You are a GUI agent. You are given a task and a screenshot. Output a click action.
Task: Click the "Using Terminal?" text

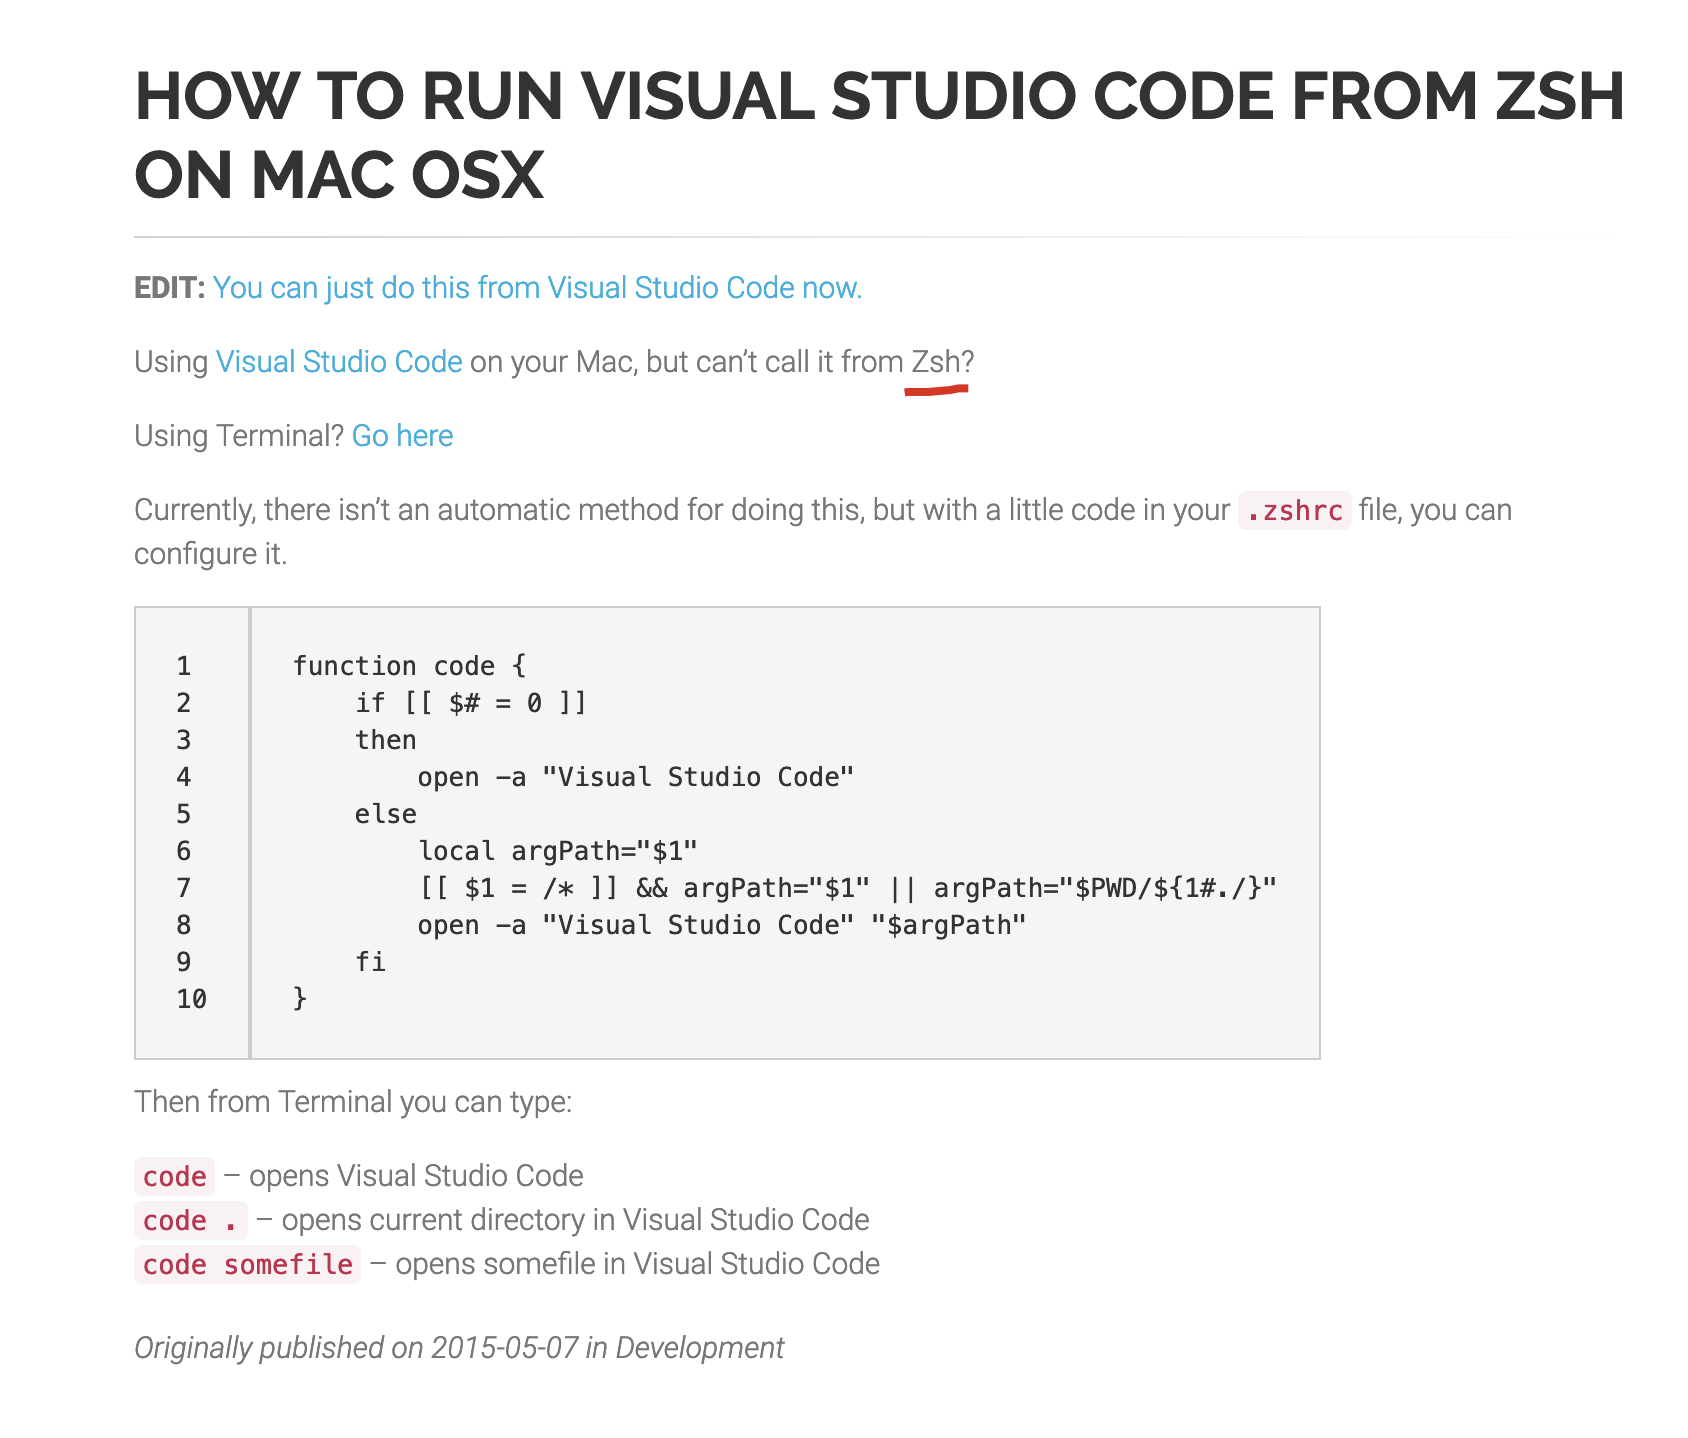pos(239,436)
